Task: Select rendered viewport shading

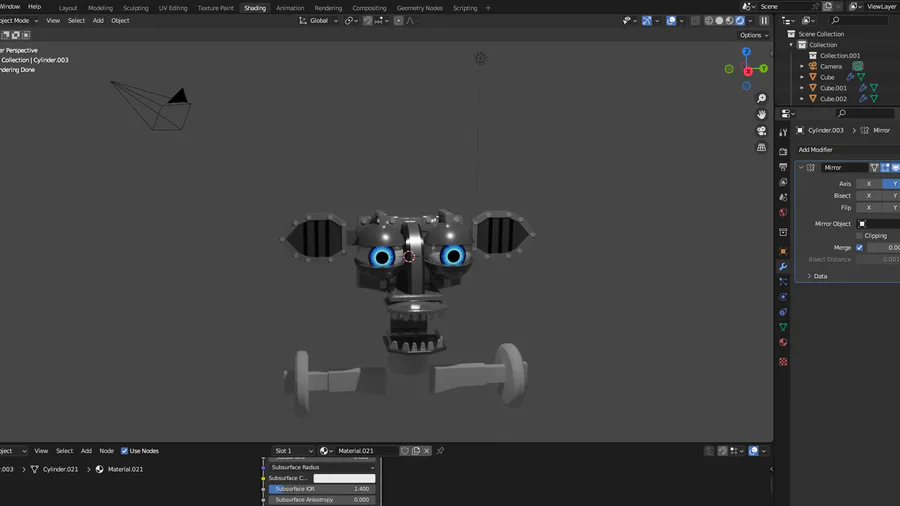Action: 740,21
